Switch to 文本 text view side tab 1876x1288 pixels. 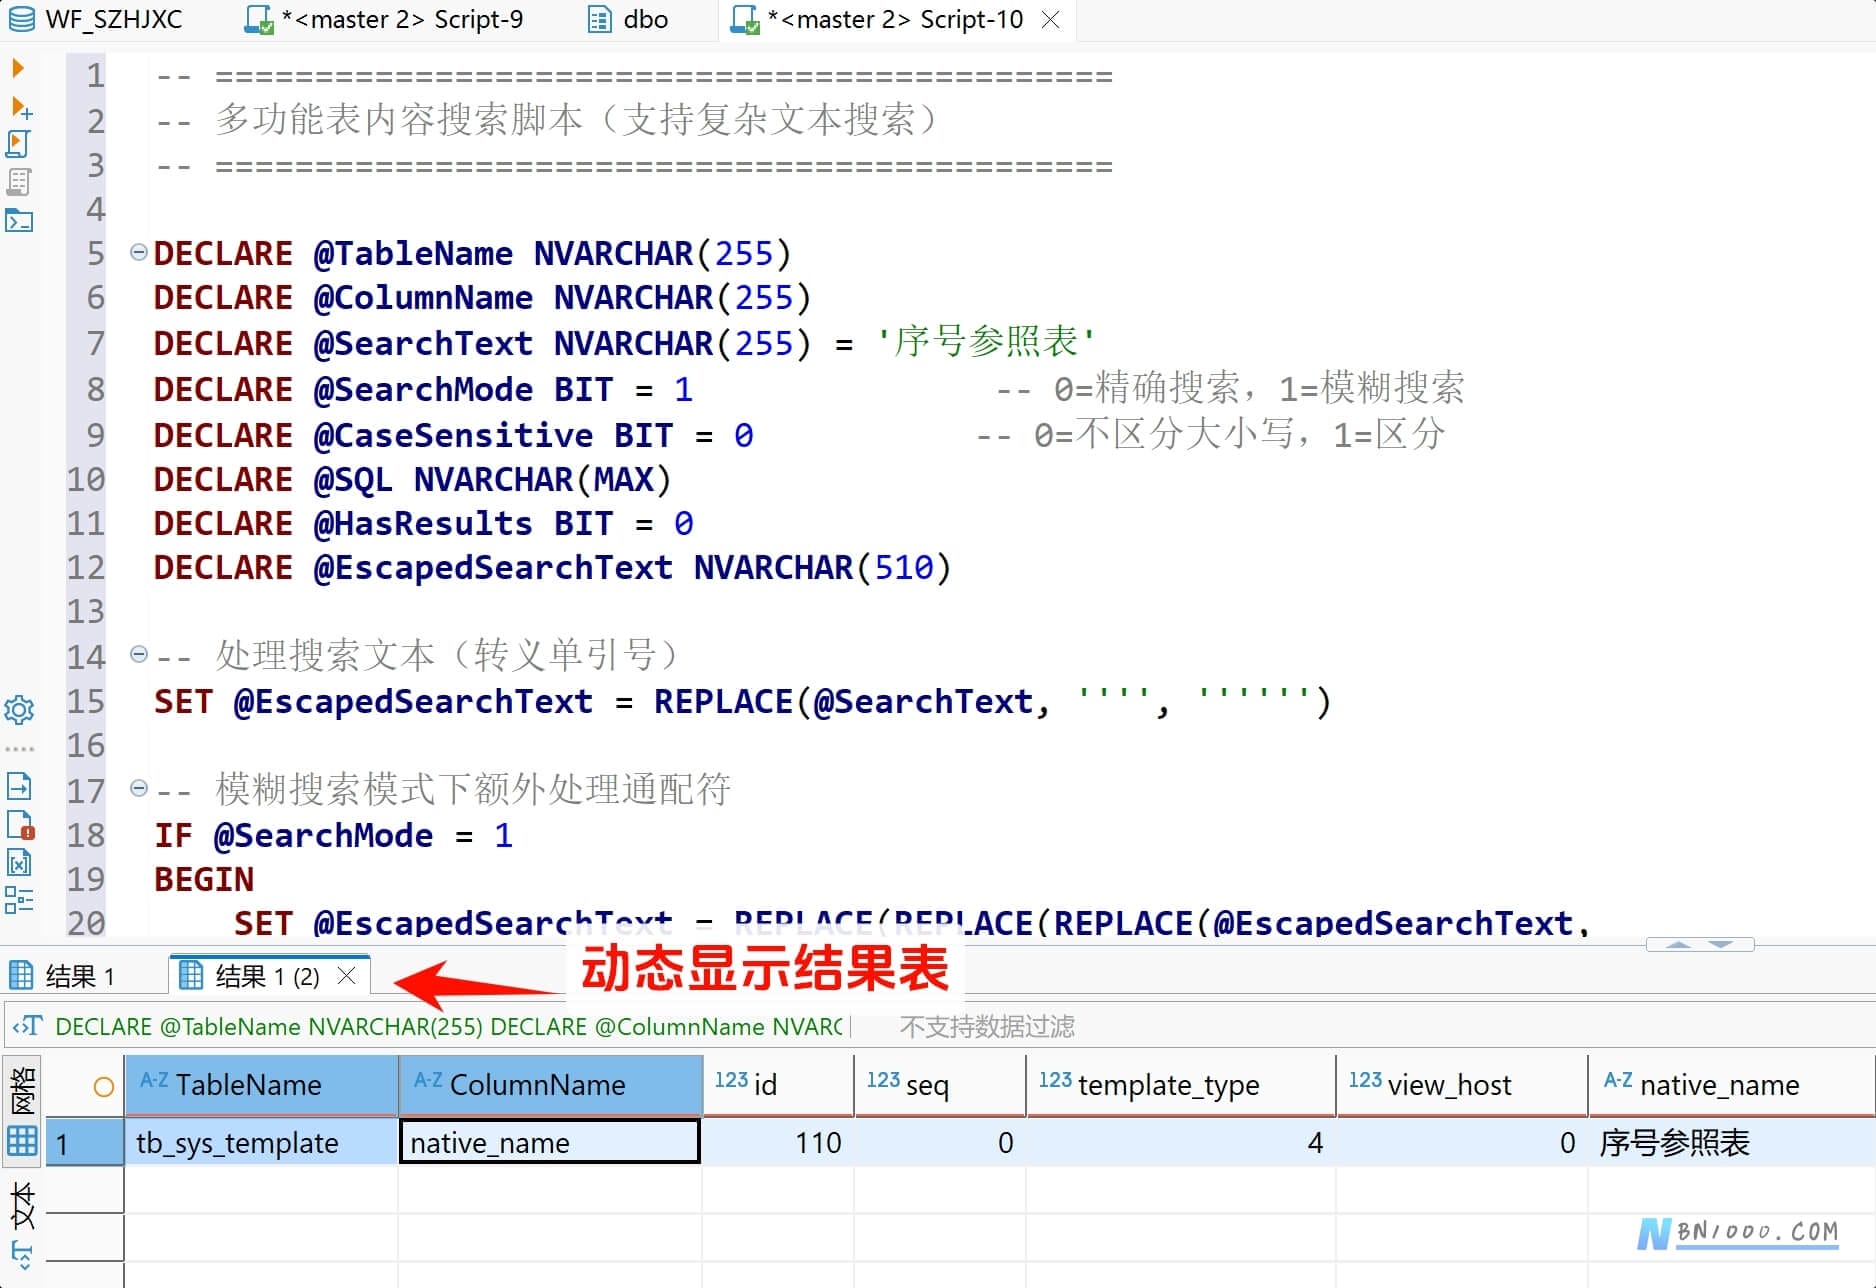22,1205
